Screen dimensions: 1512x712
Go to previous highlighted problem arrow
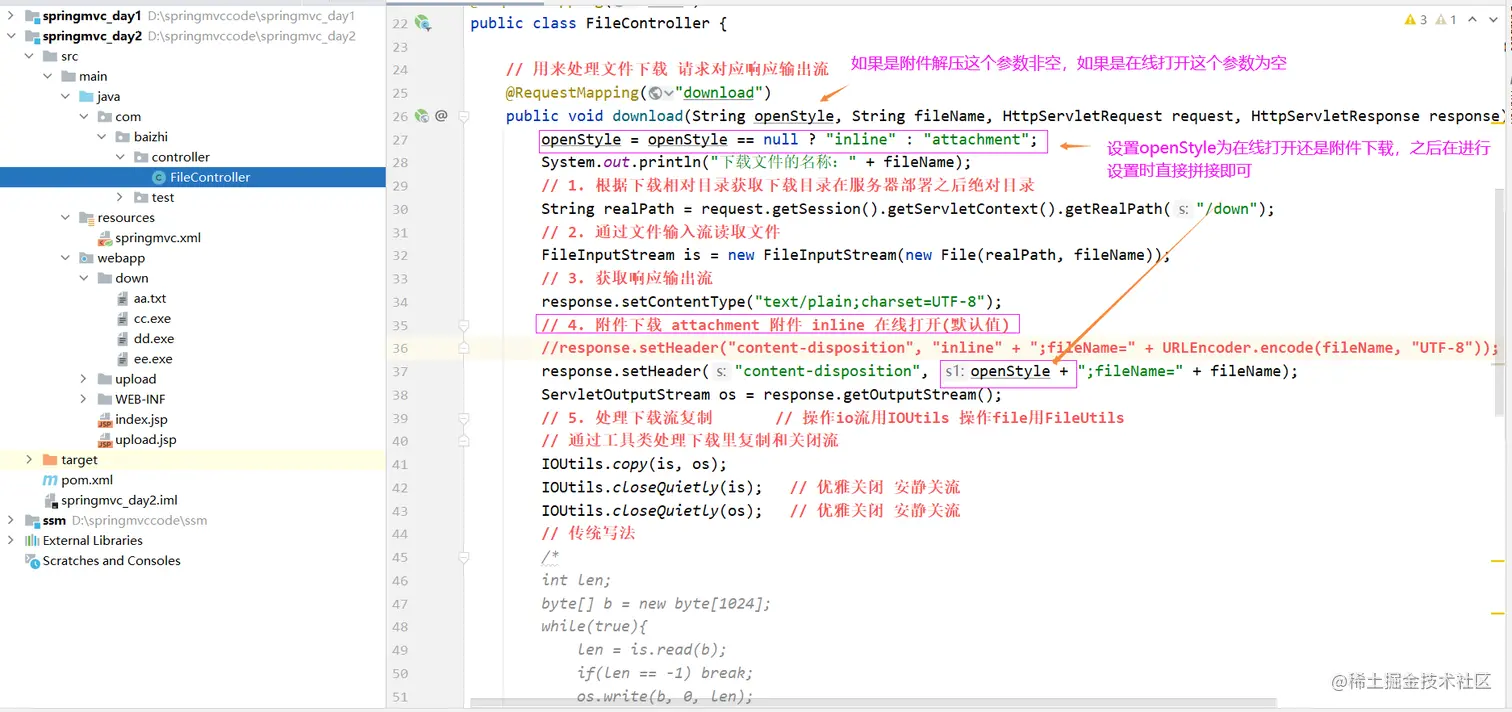click(x=1472, y=19)
